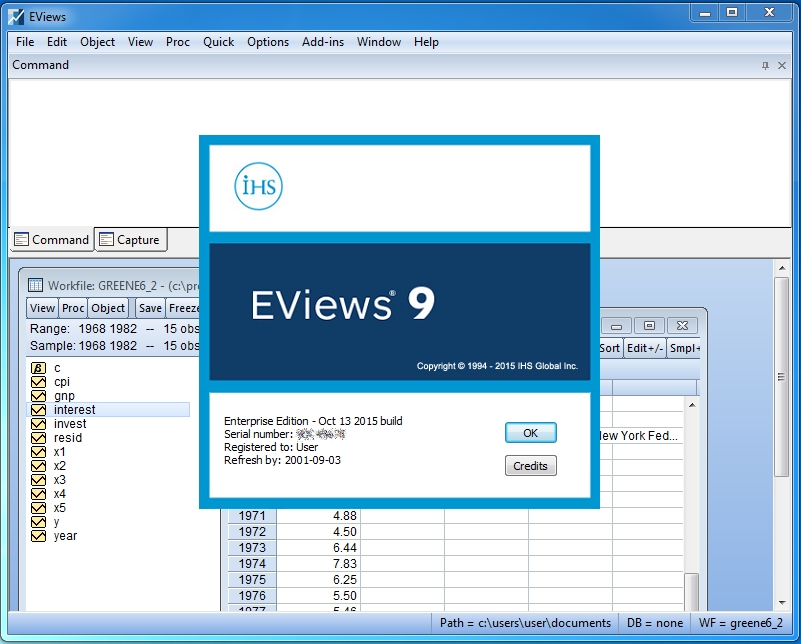Click the series icon beside year
This screenshot has height=644, width=801.
pyautogui.click(x=38, y=536)
